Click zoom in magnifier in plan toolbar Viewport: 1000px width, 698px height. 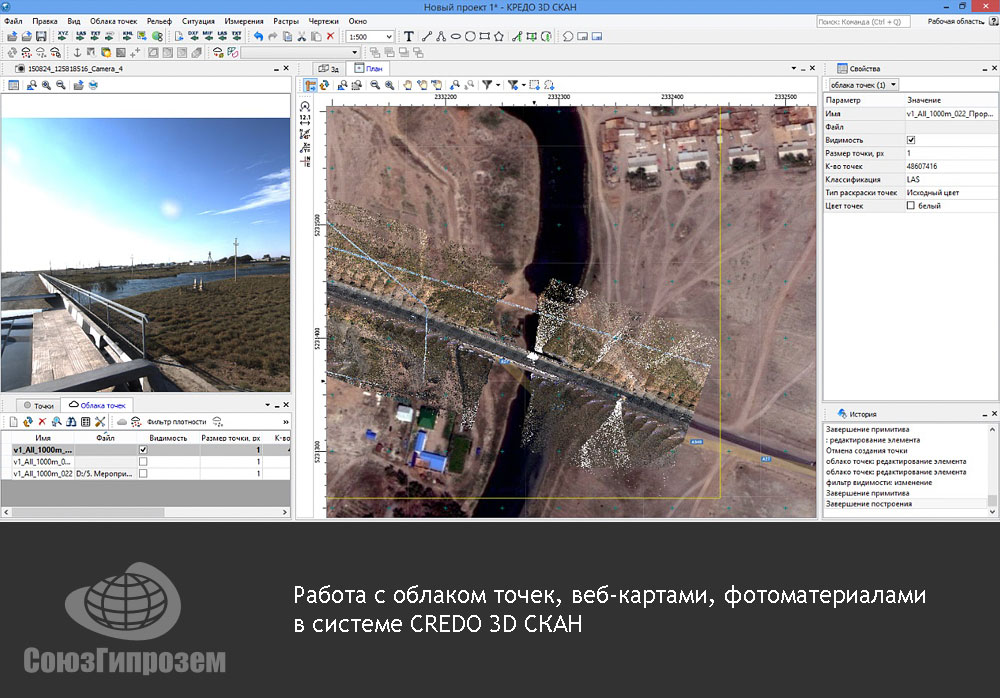point(390,85)
